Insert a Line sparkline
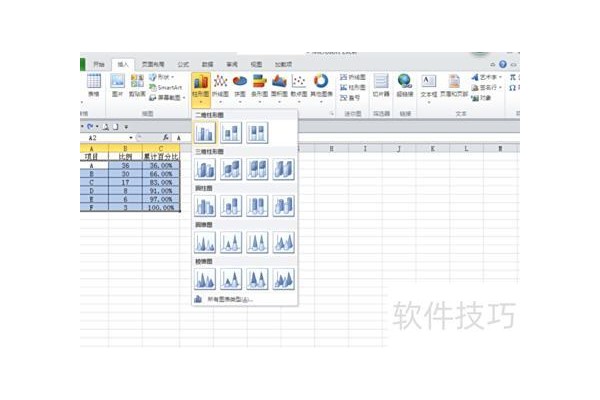 pyautogui.click(x=353, y=77)
